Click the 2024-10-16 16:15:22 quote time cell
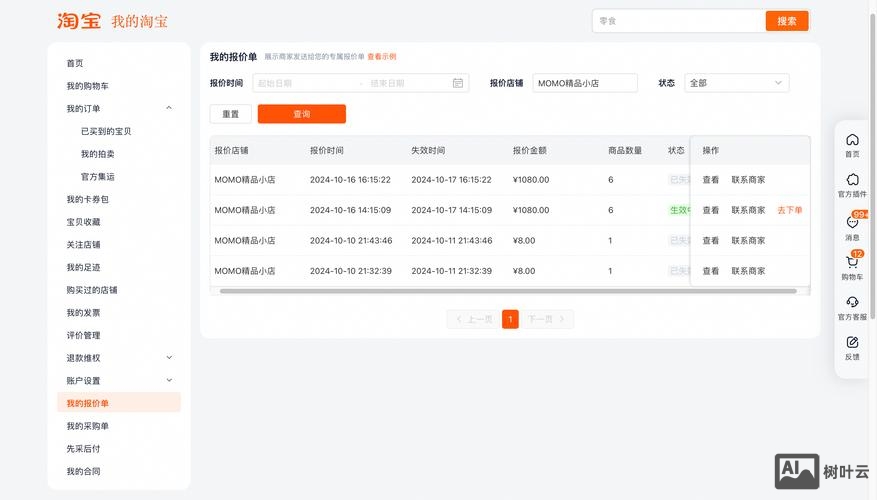 point(350,180)
